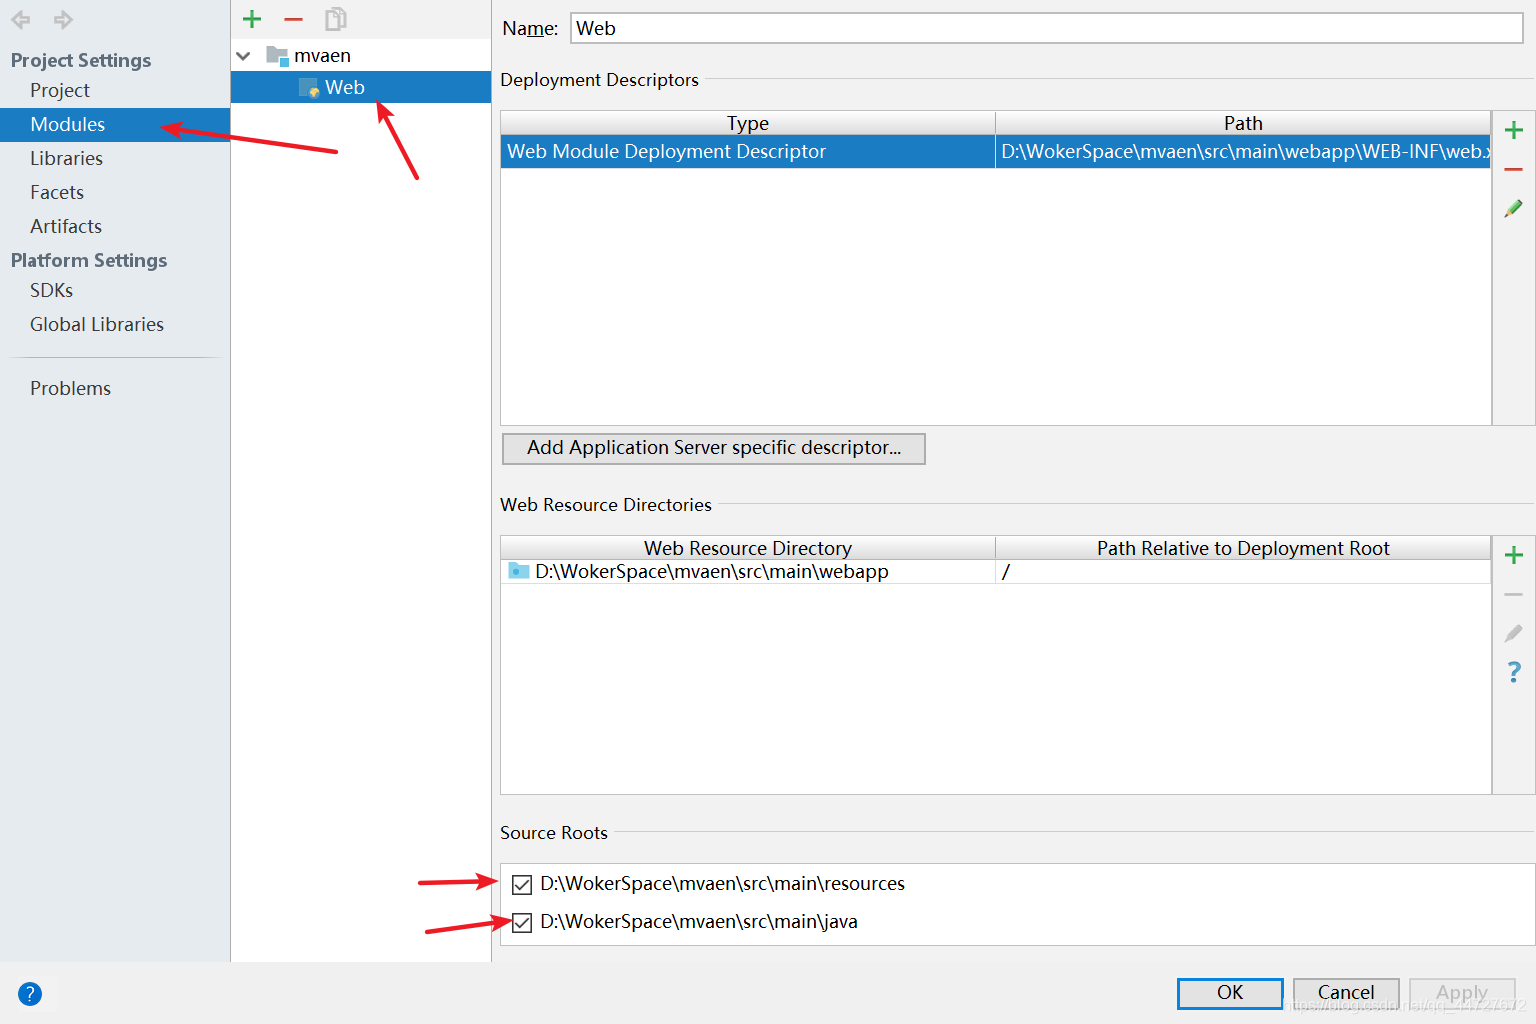
Task: Open the Project settings section
Action: point(60,90)
